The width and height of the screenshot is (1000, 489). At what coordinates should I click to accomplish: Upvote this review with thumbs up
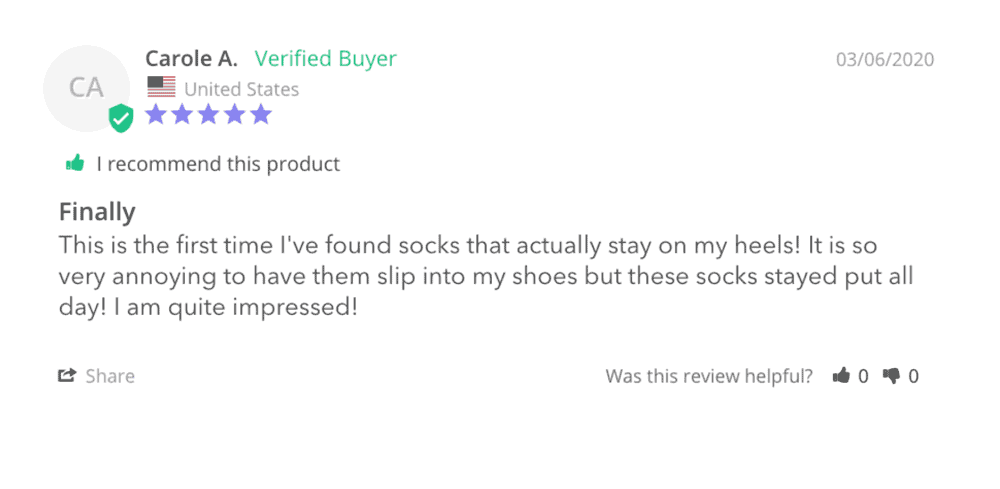(x=841, y=376)
